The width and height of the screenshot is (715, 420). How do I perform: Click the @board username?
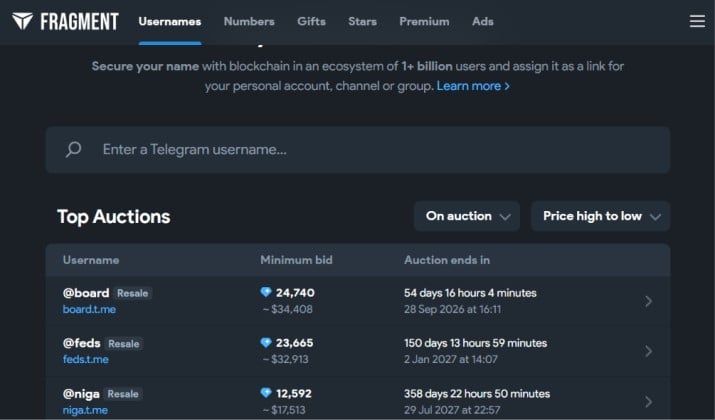(86, 293)
